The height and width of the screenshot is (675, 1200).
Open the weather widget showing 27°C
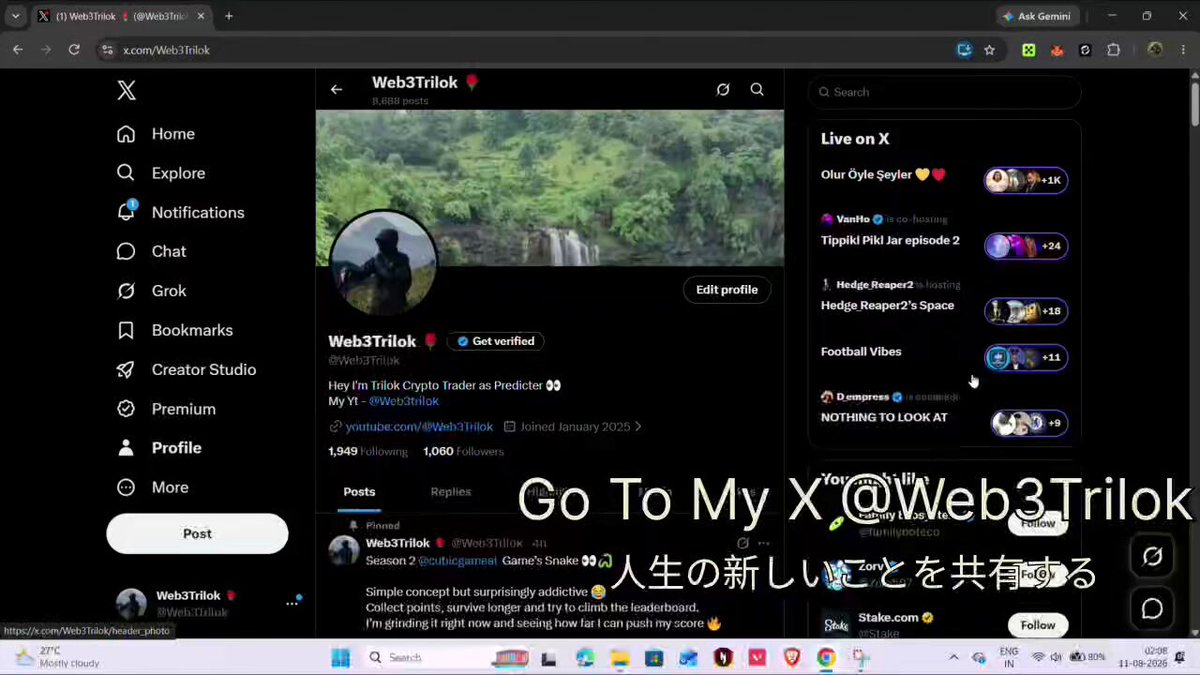click(58, 657)
